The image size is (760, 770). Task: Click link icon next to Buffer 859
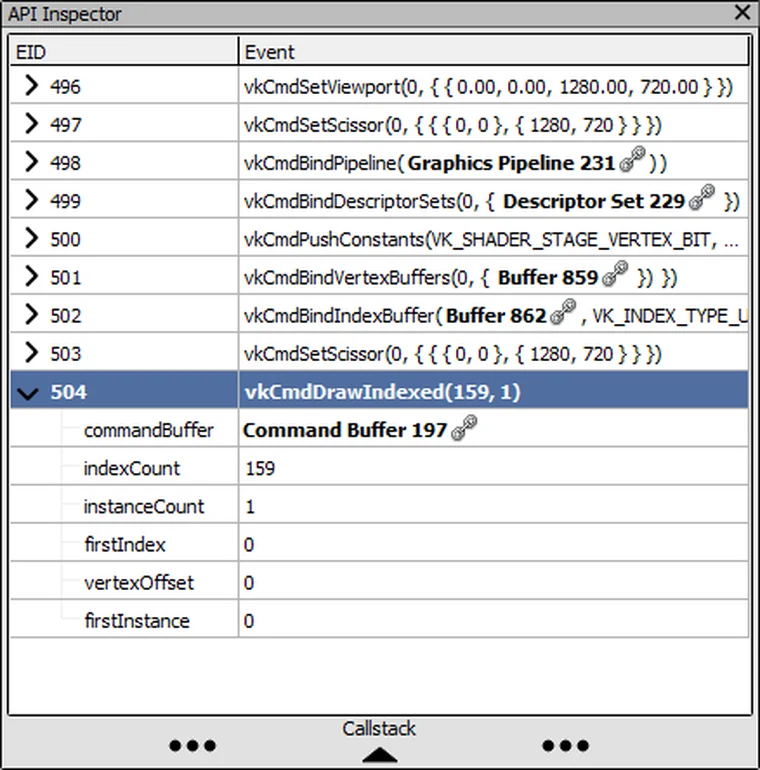coord(615,274)
